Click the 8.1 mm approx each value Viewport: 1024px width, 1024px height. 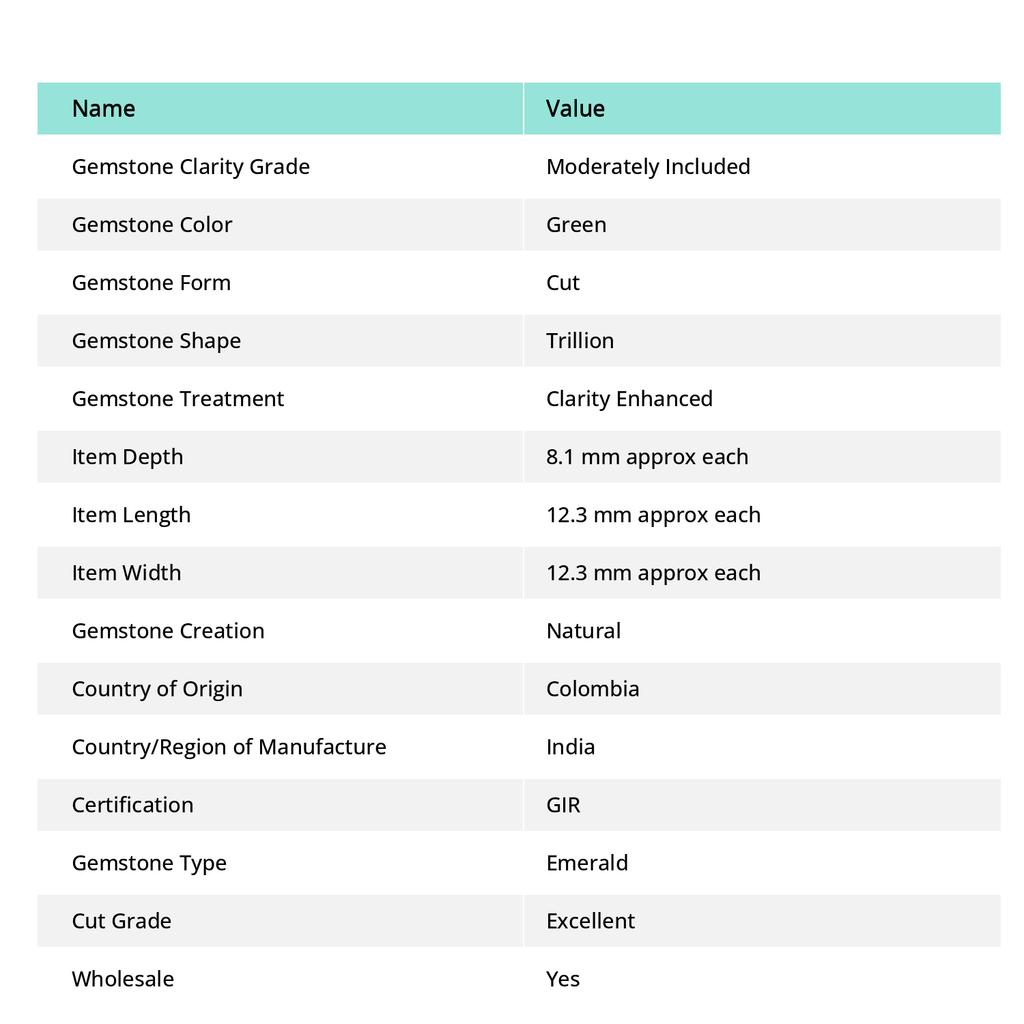click(647, 456)
